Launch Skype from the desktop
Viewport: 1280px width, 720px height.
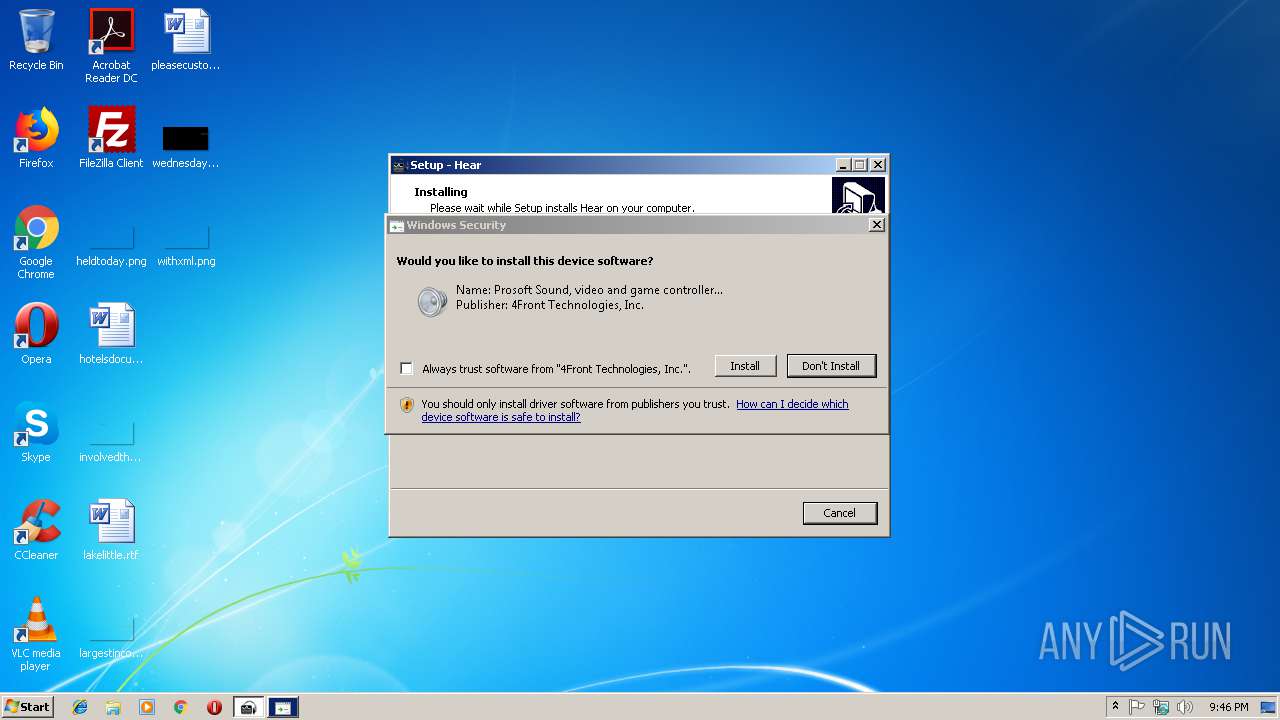tap(36, 432)
